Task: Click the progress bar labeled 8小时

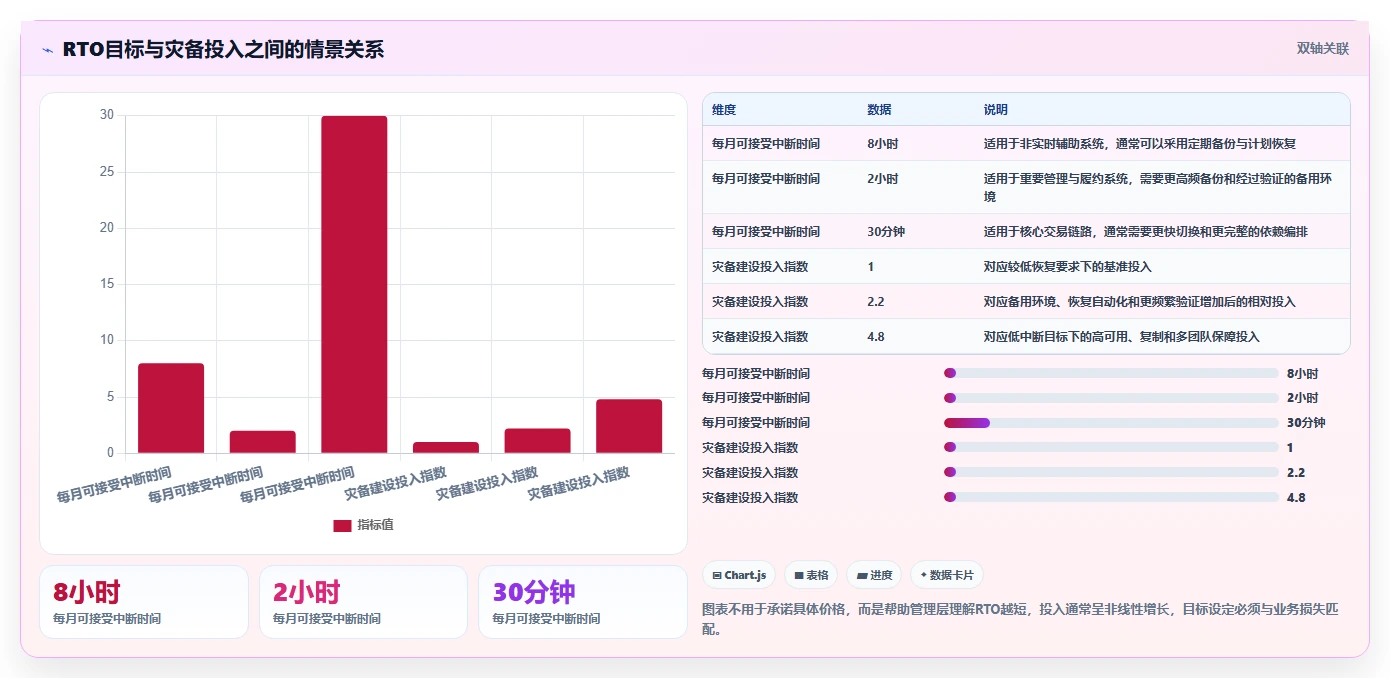Action: 1111,373
